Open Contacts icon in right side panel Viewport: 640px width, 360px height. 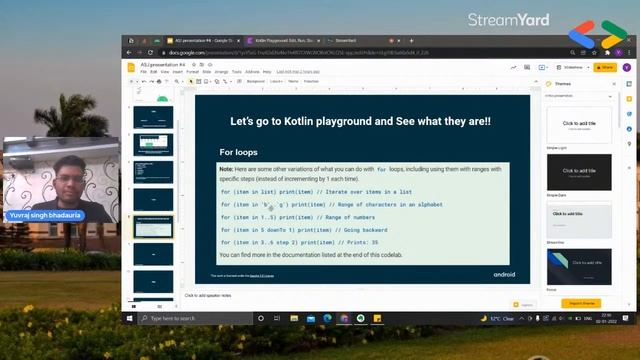pyautogui.click(x=629, y=129)
